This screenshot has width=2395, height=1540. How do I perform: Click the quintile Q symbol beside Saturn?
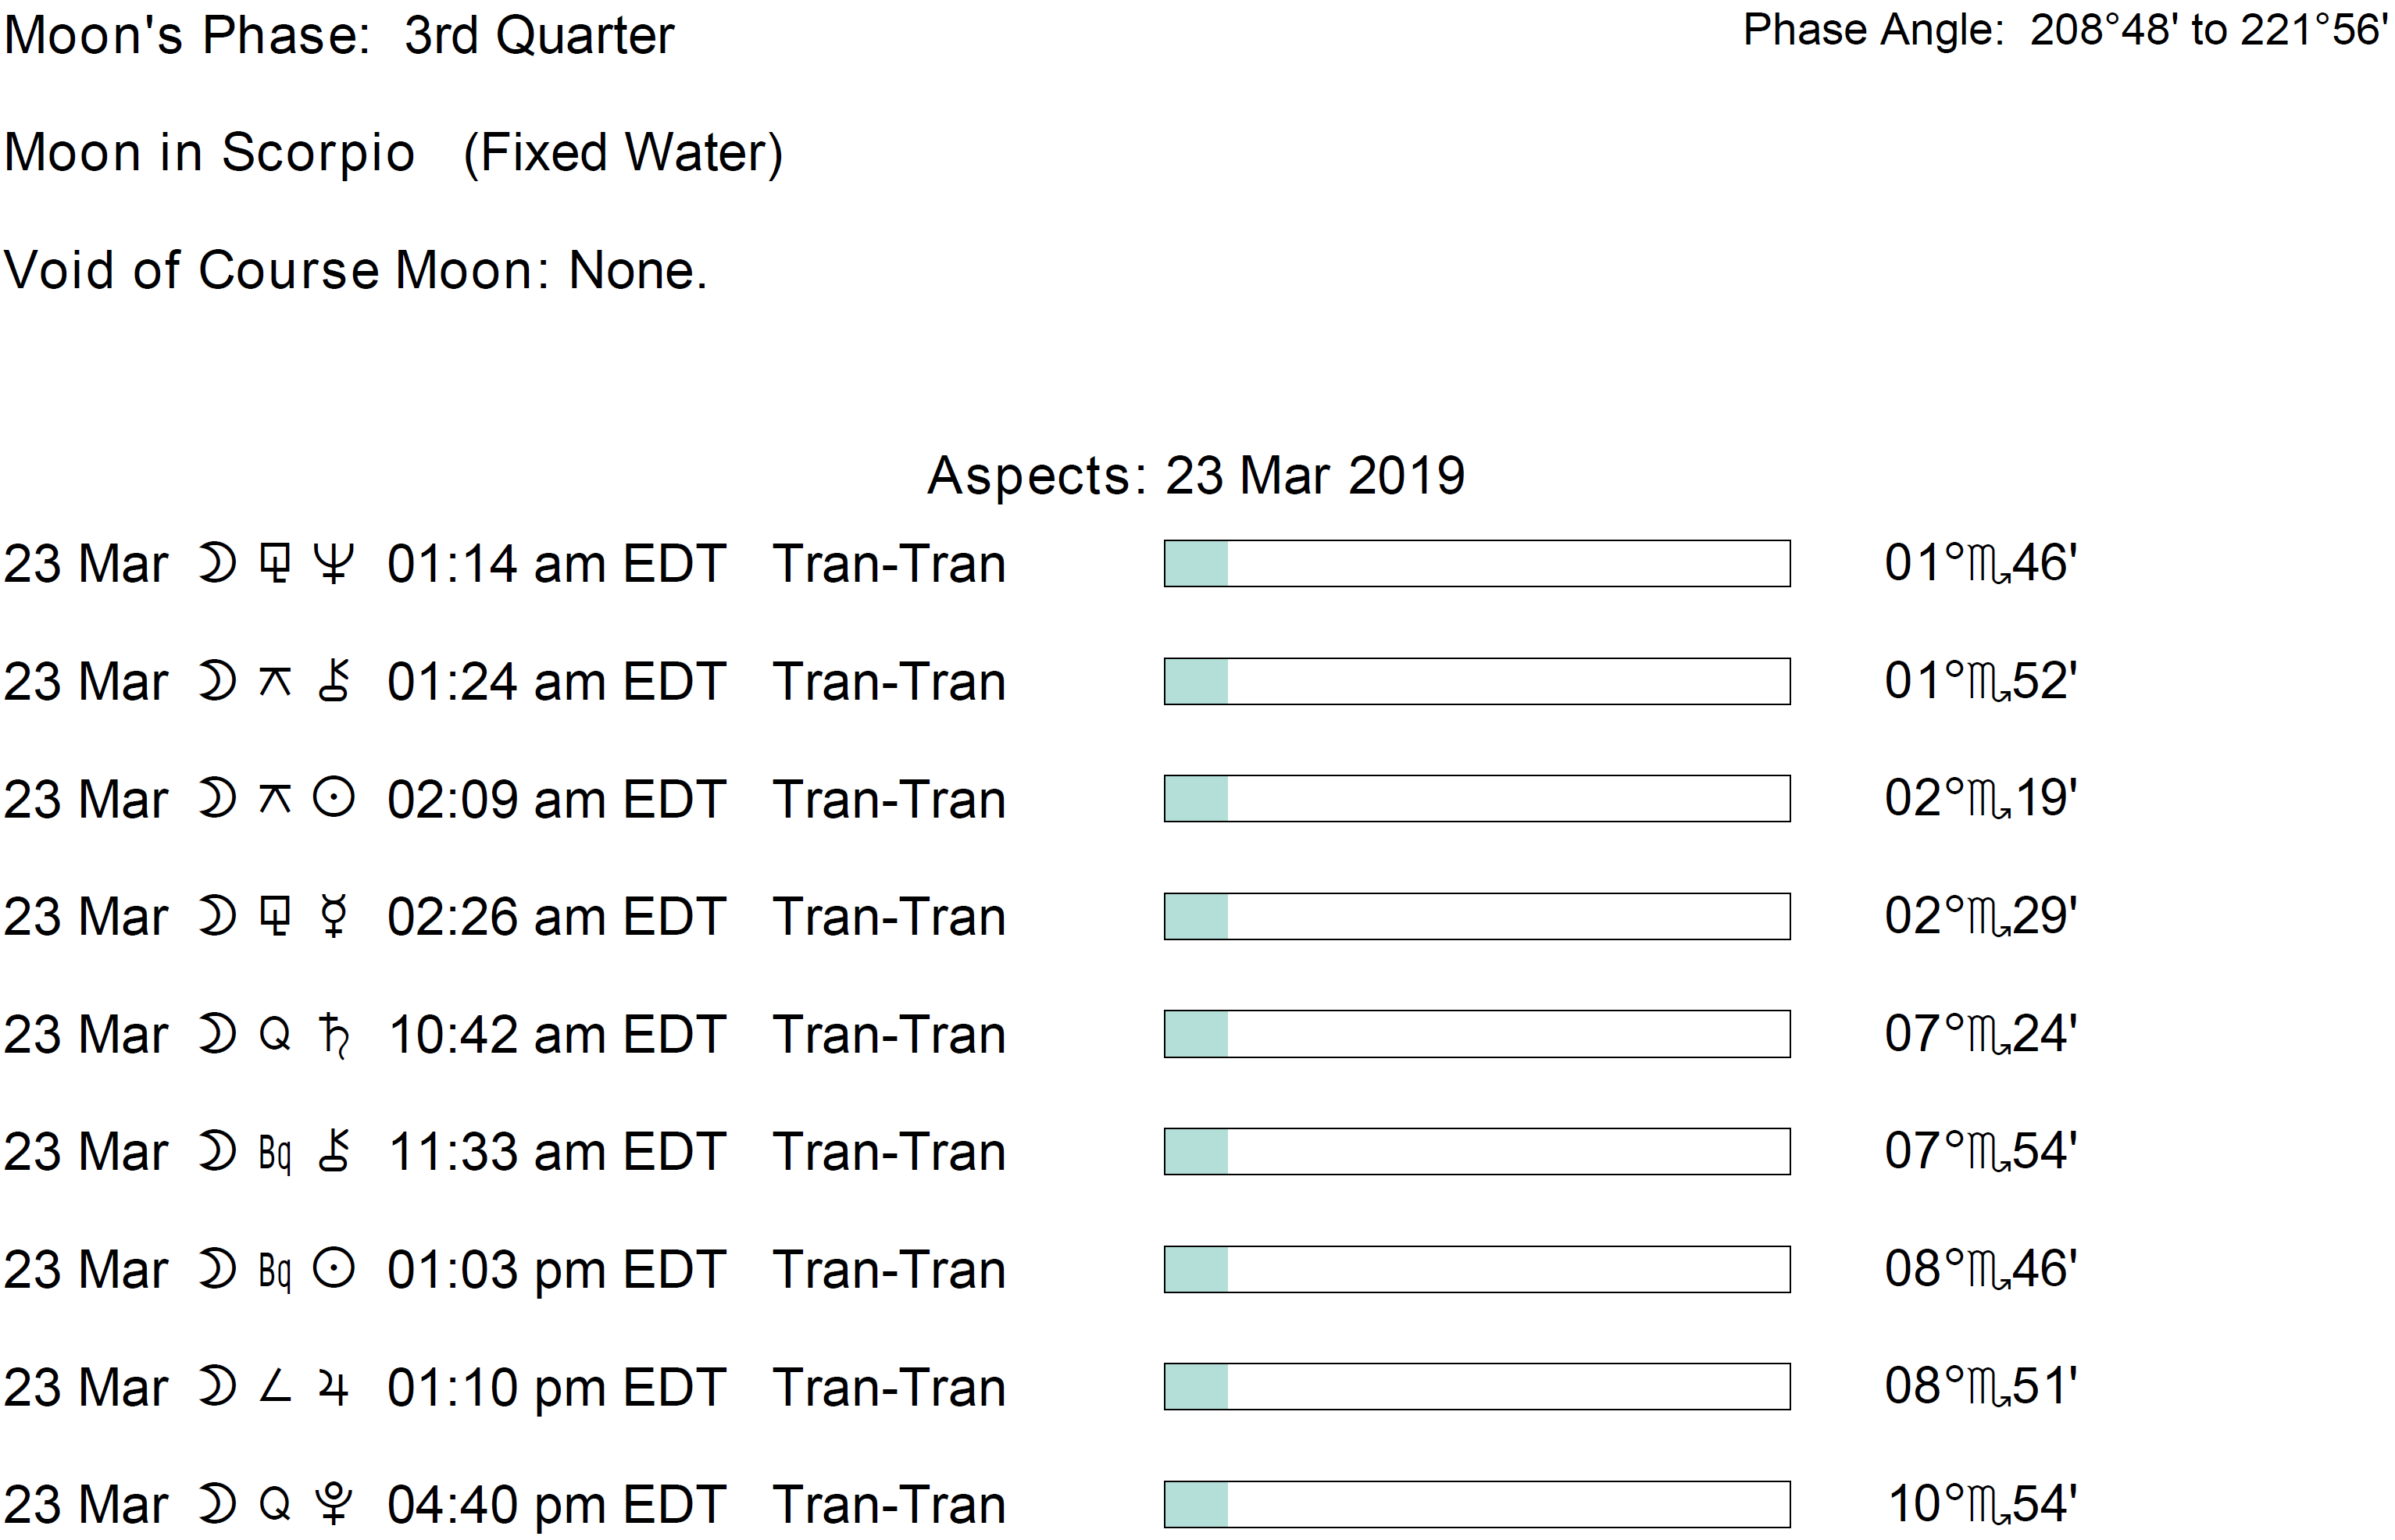click(x=275, y=1034)
